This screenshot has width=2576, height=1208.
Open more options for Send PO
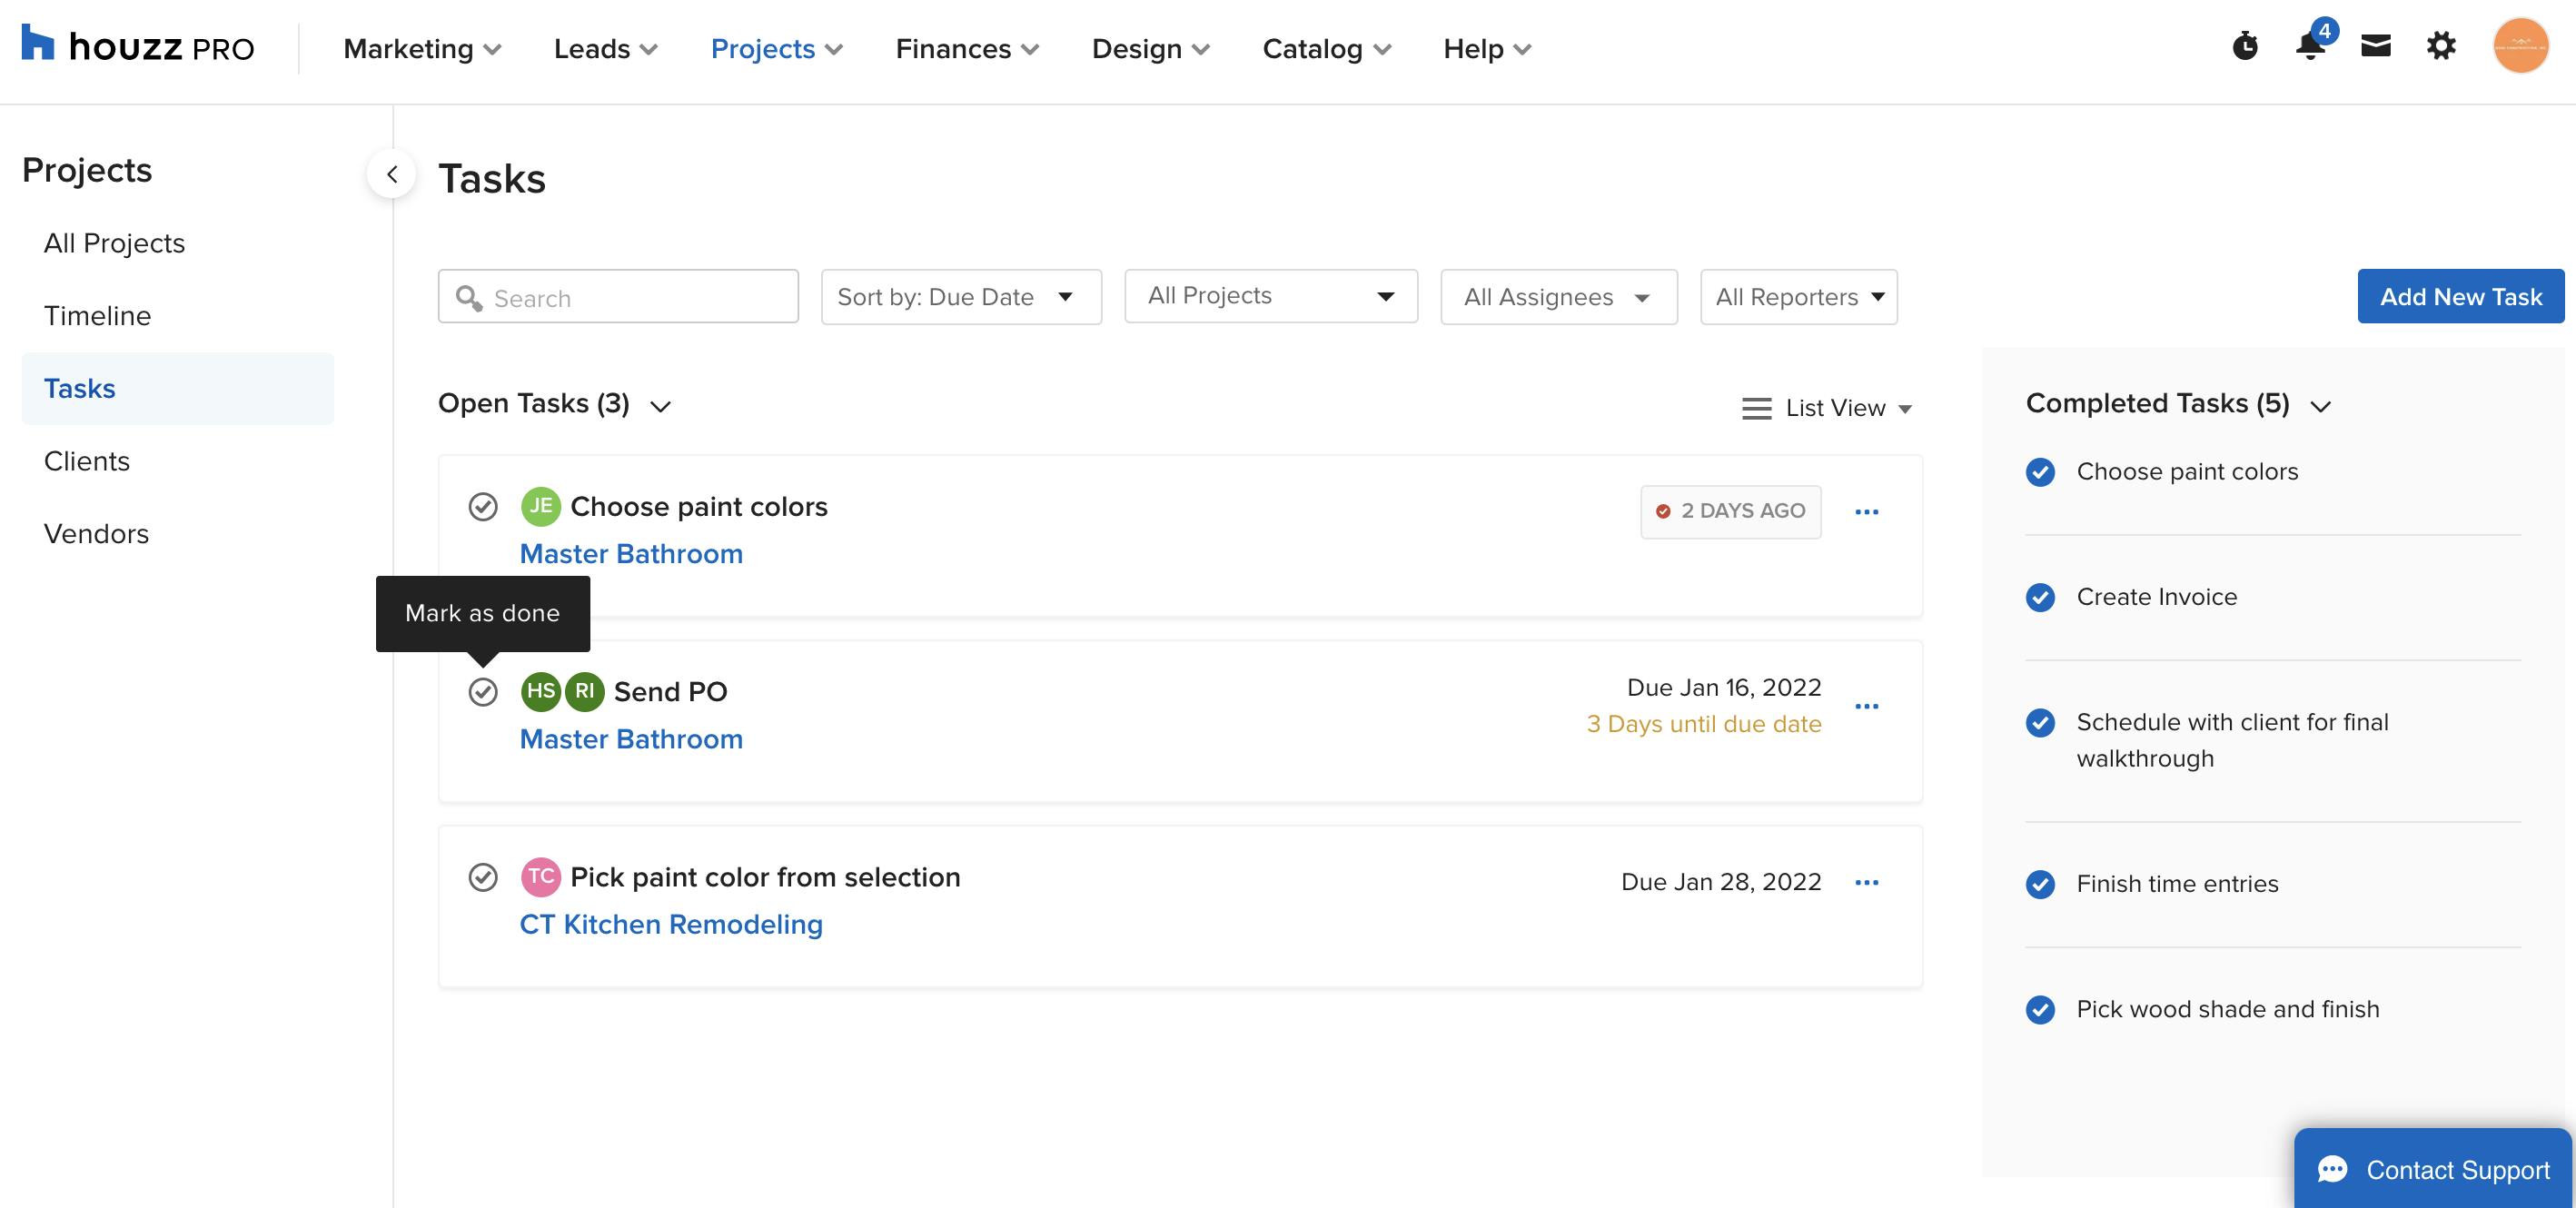[x=1866, y=706]
